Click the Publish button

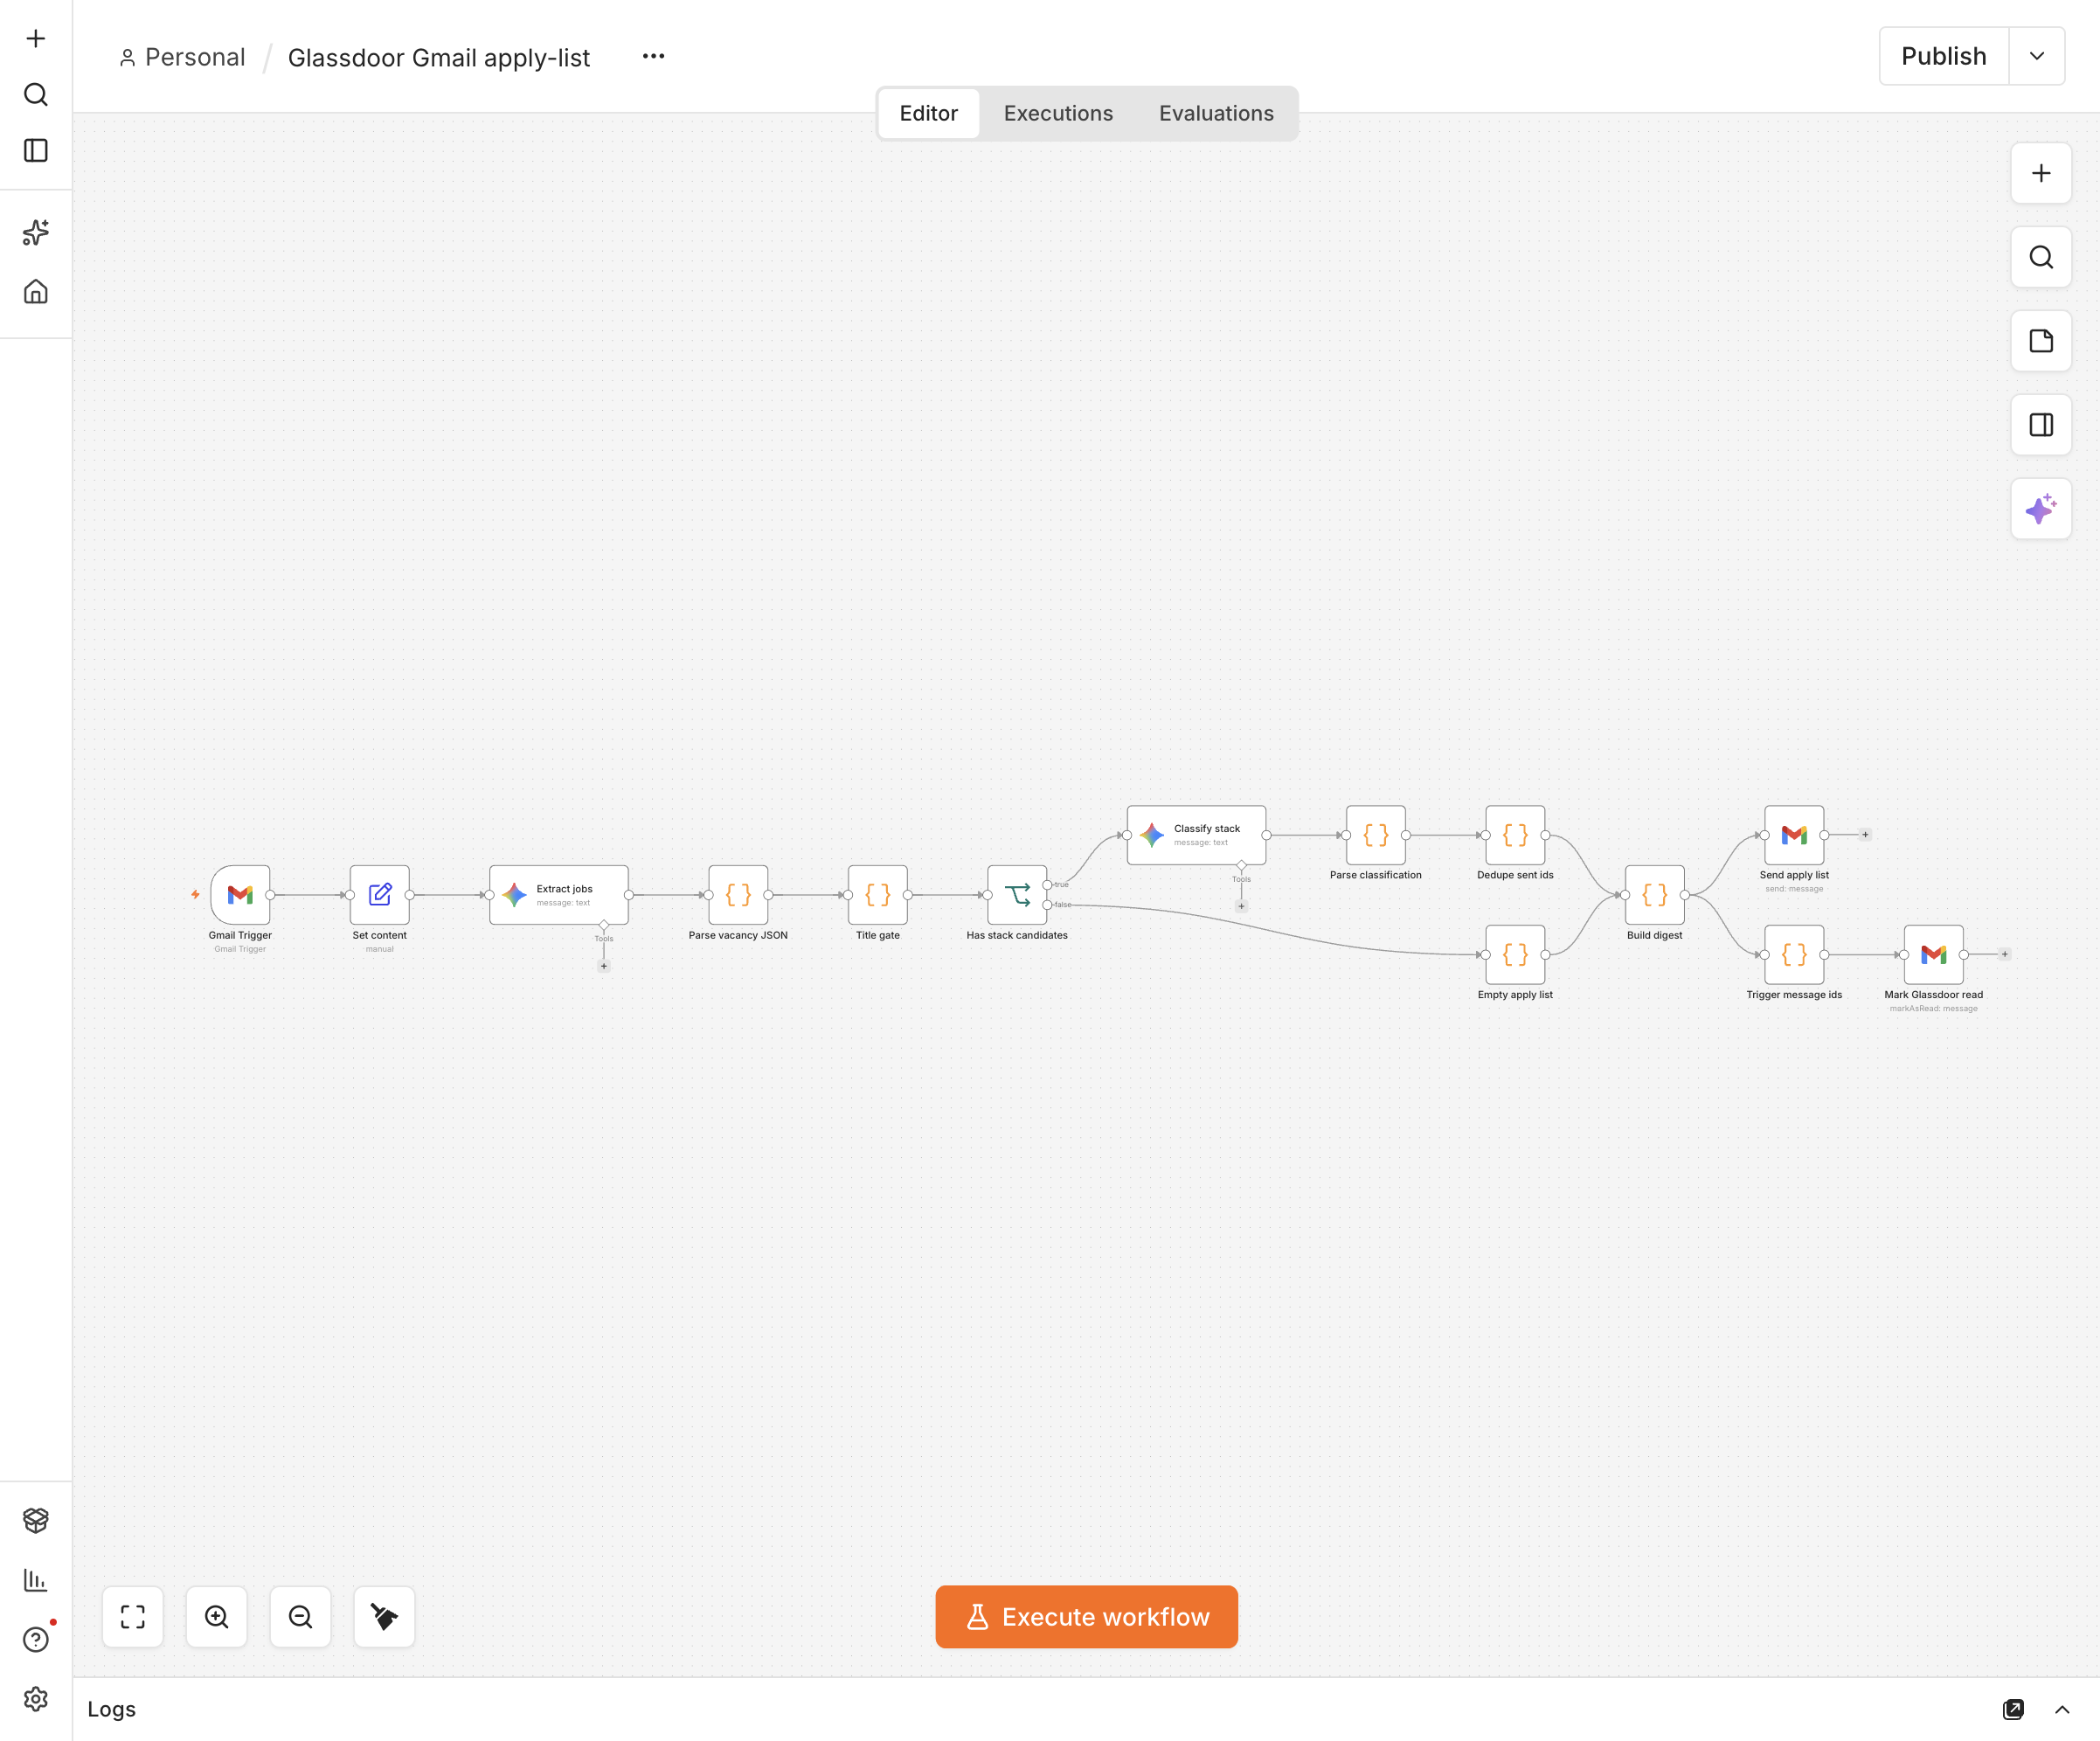point(1943,56)
